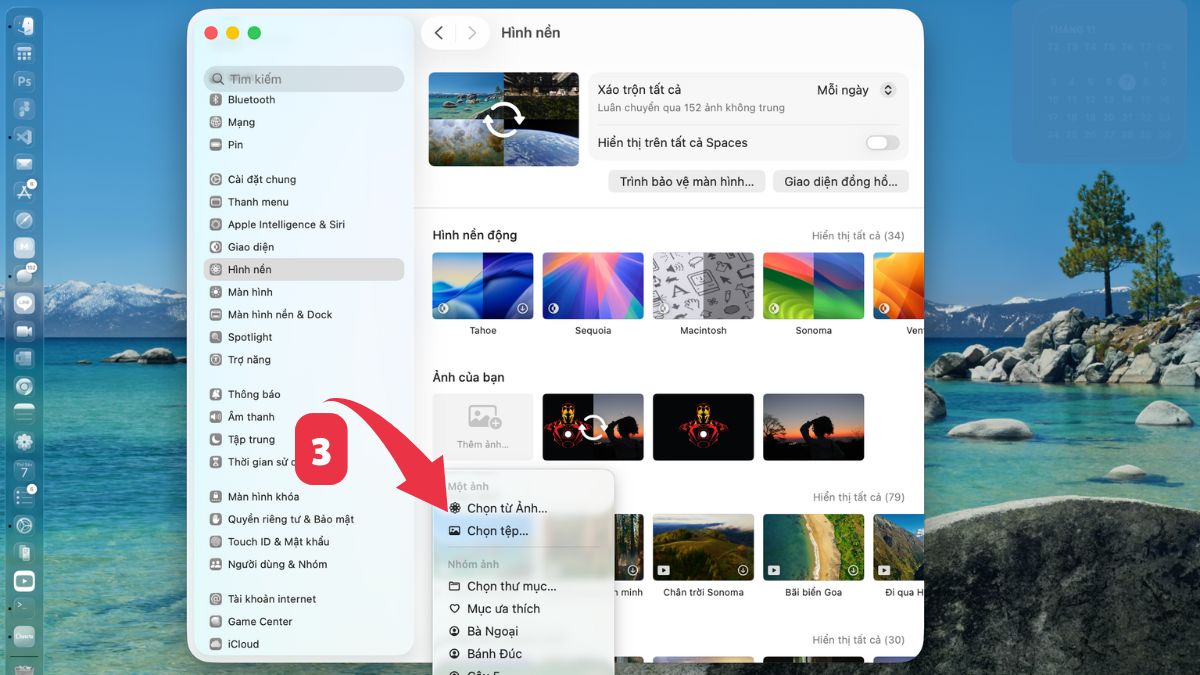Image resolution: width=1200 pixels, height=675 pixels.
Task: Toggle Hiển thị trên tất cả Spaces
Action: tap(881, 143)
